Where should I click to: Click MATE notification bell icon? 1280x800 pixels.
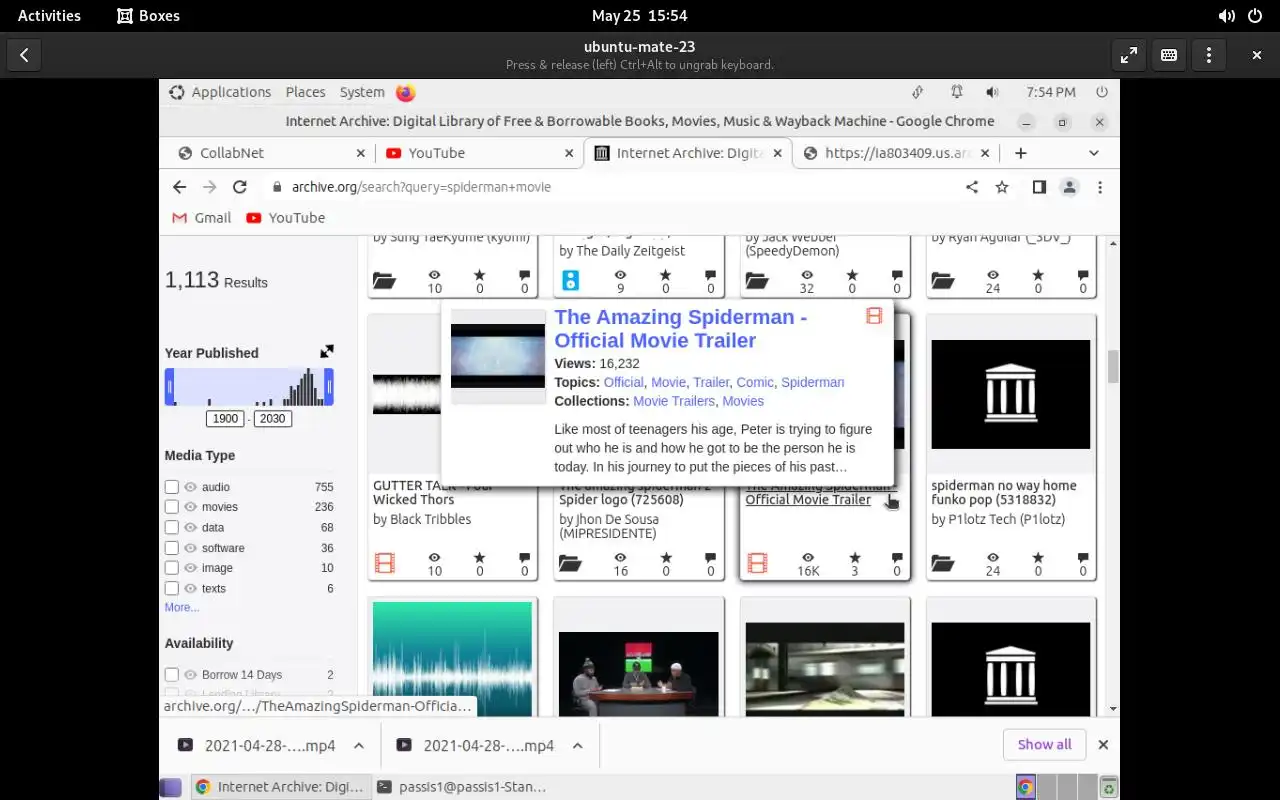click(x=957, y=92)
